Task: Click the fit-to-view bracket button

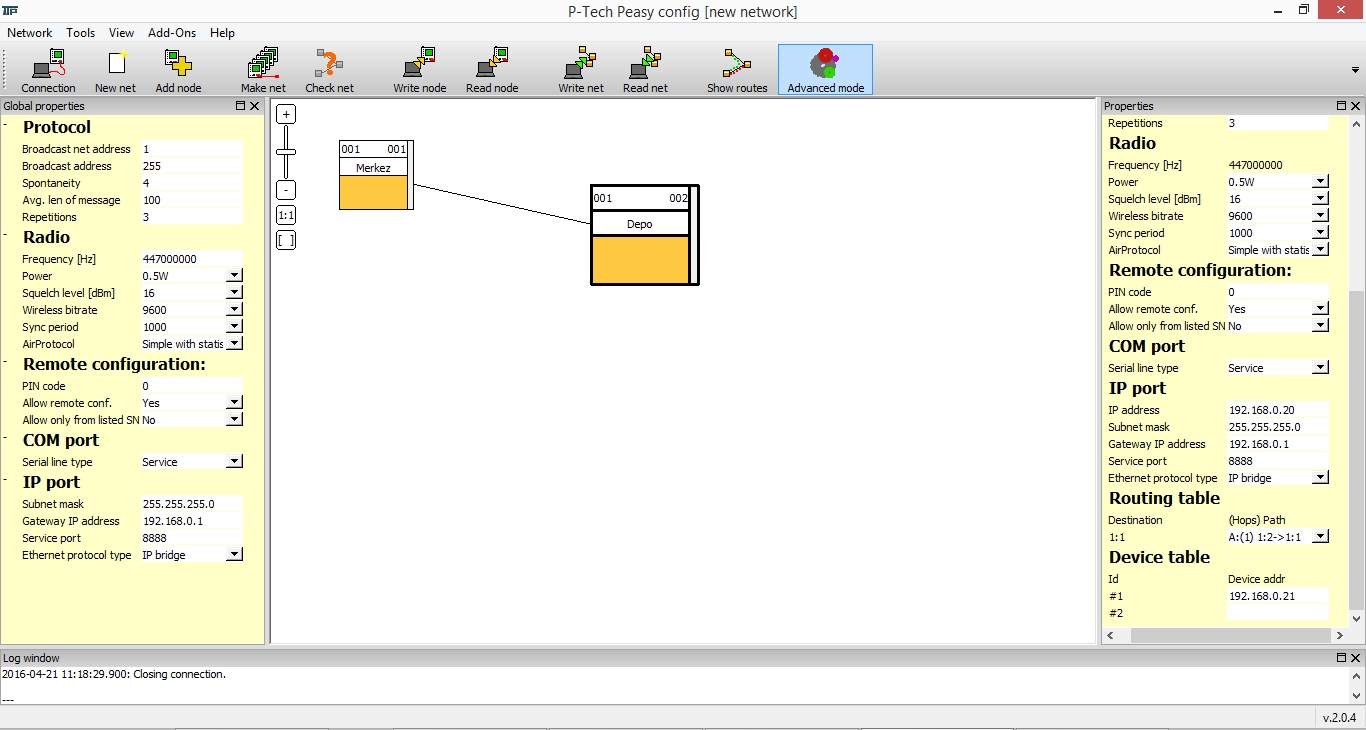Action: click(286, 240)
